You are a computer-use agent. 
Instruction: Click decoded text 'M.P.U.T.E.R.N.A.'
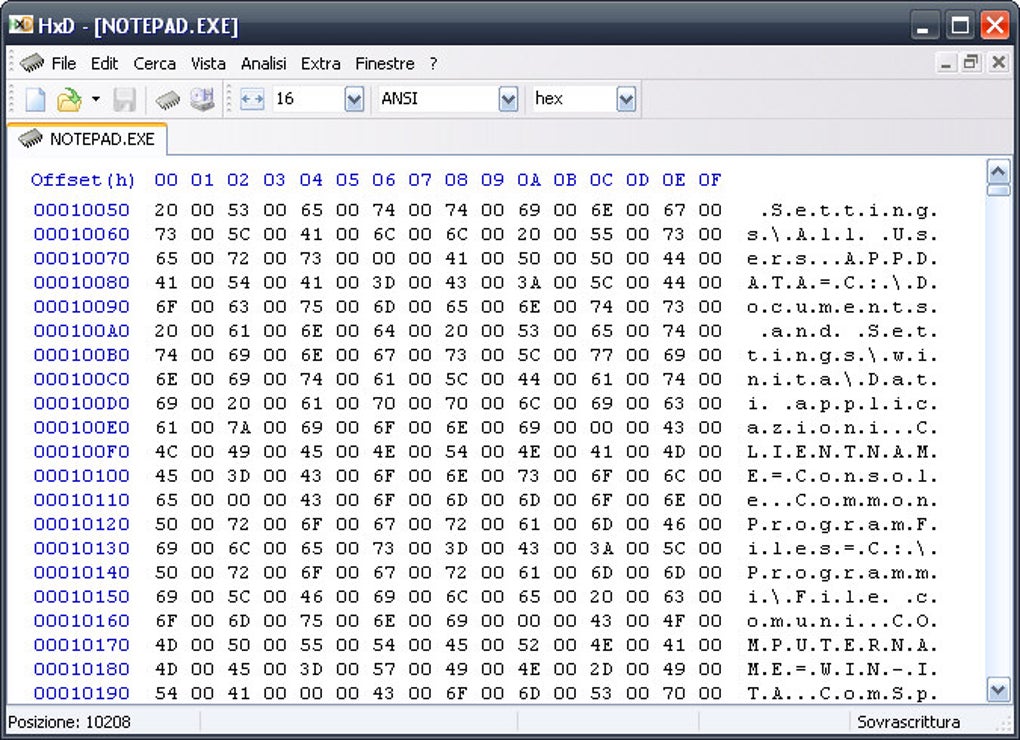(x=842, y=645)
